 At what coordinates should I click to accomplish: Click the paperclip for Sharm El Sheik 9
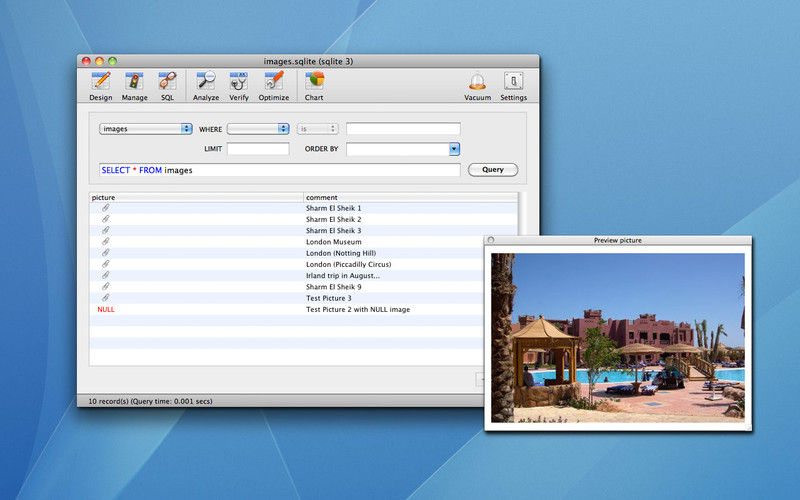click(106, 286)
